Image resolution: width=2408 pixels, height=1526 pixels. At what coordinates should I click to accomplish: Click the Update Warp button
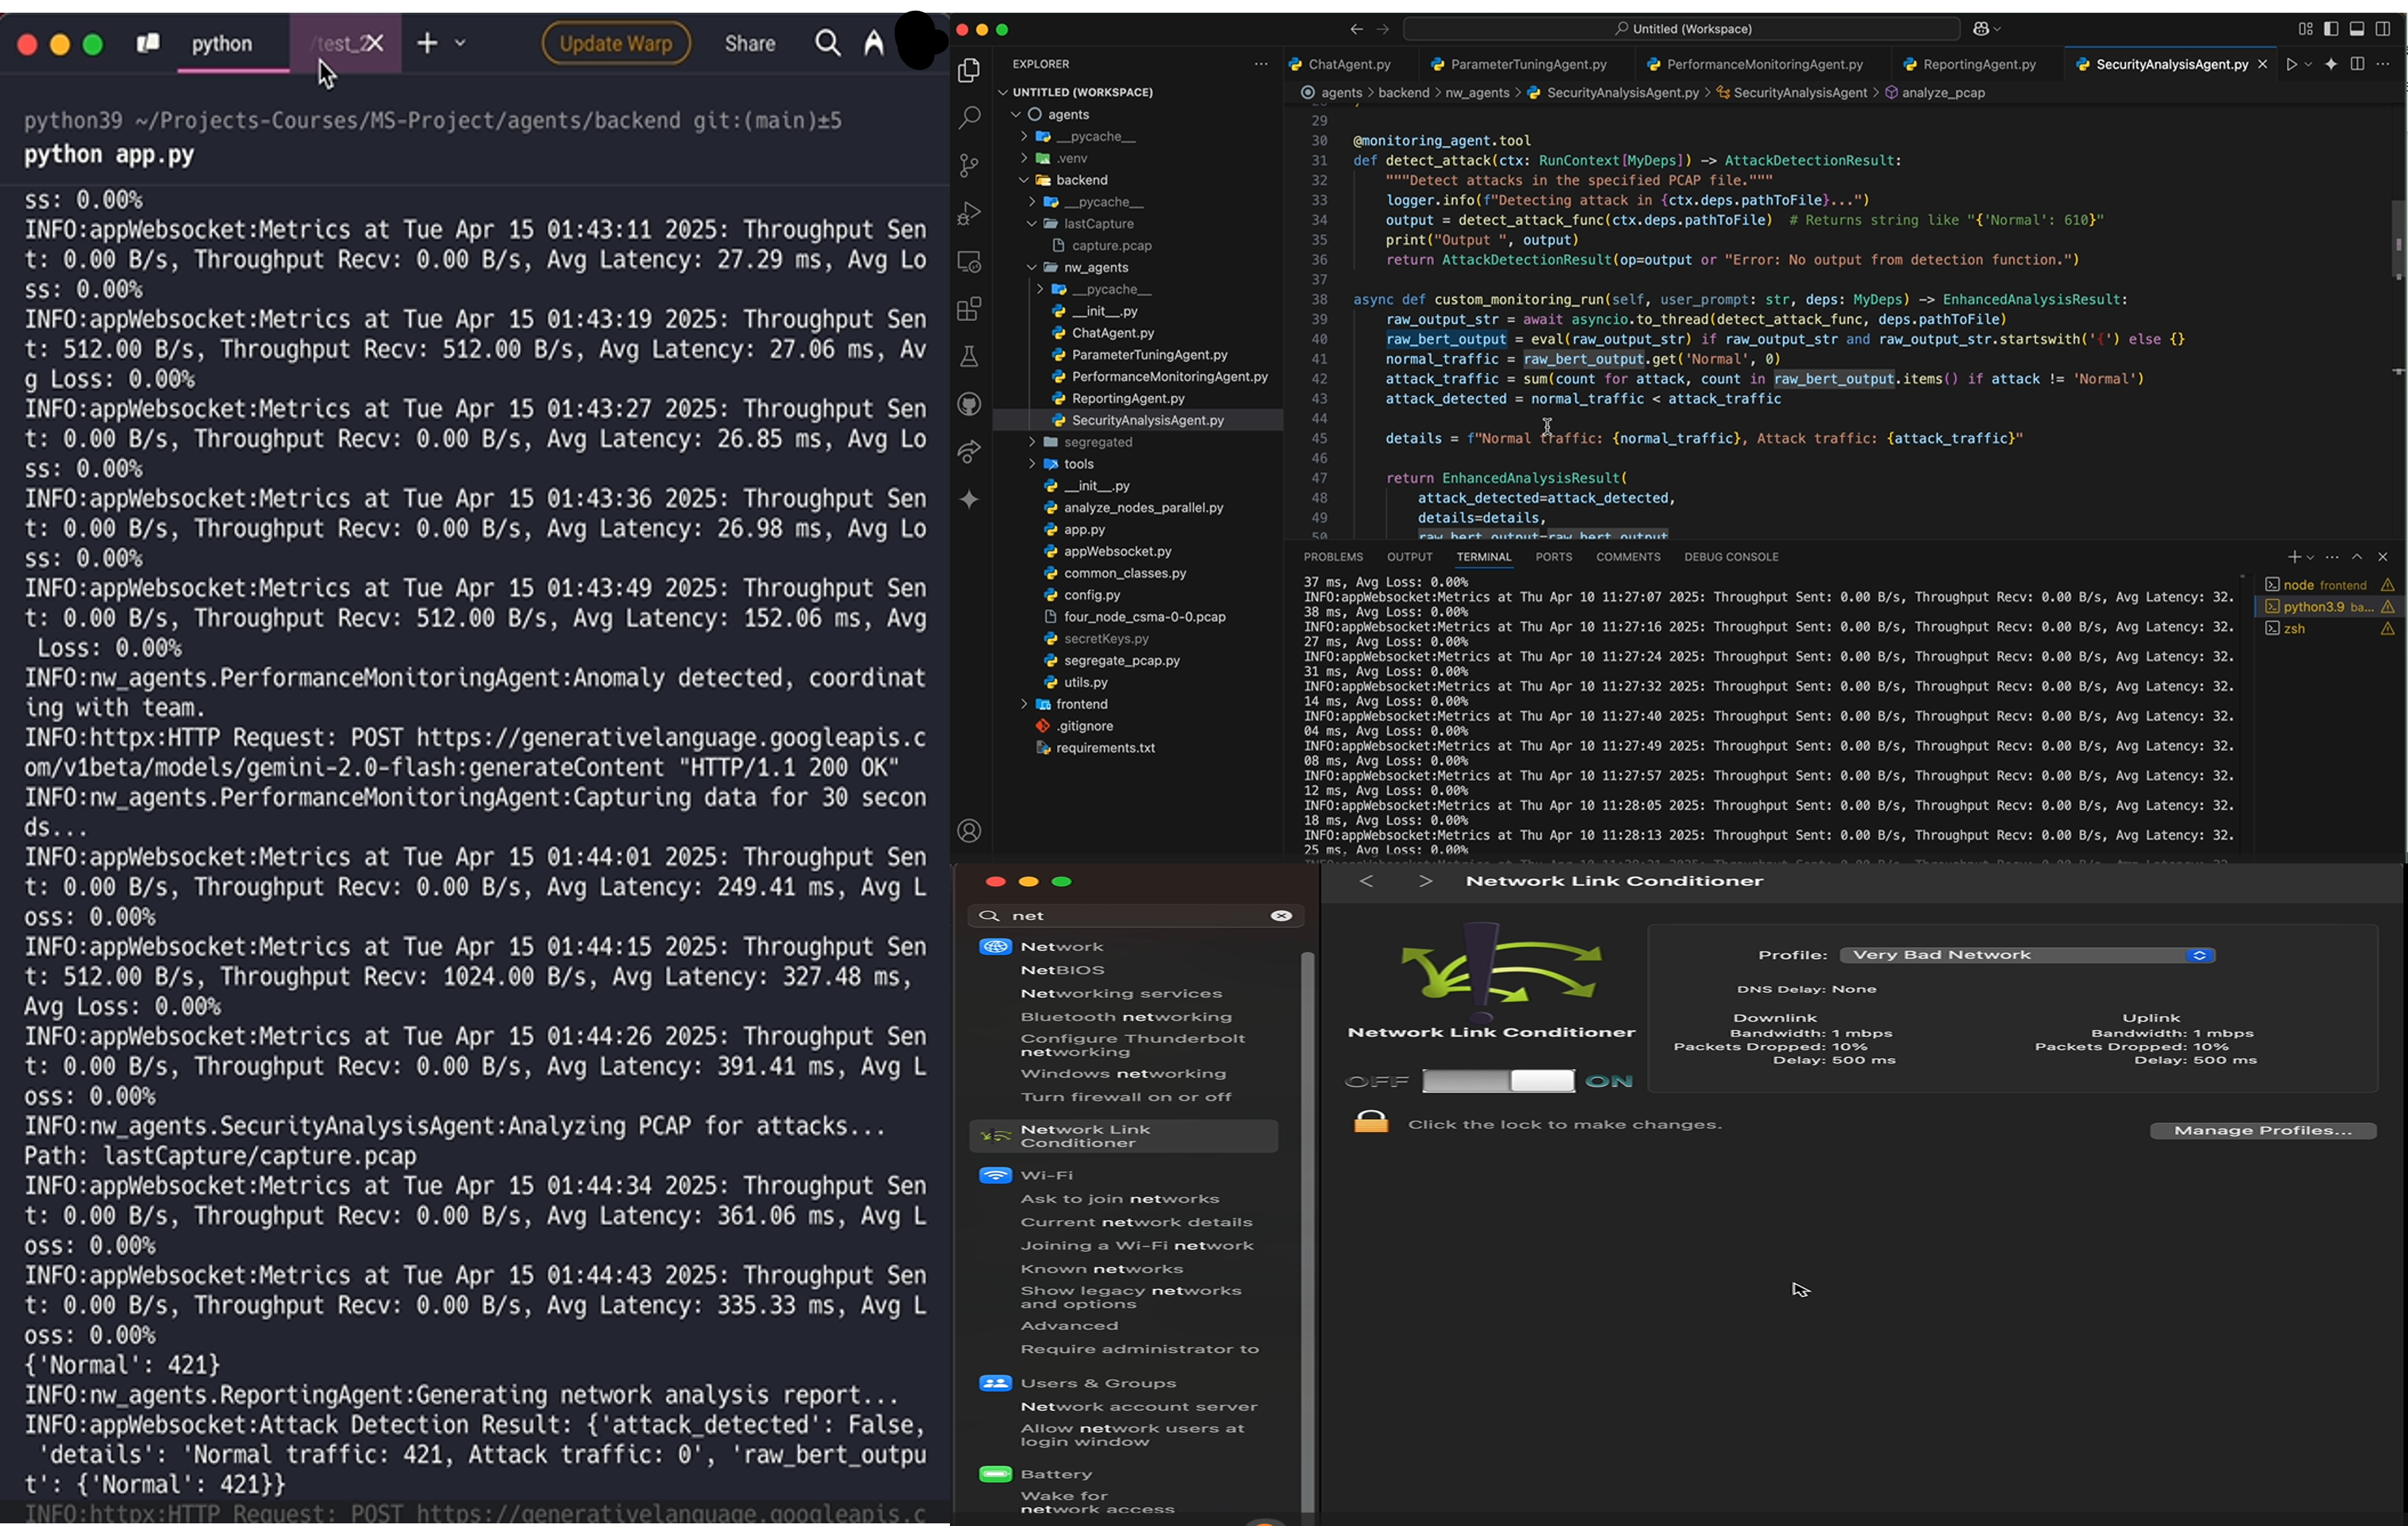615,43
